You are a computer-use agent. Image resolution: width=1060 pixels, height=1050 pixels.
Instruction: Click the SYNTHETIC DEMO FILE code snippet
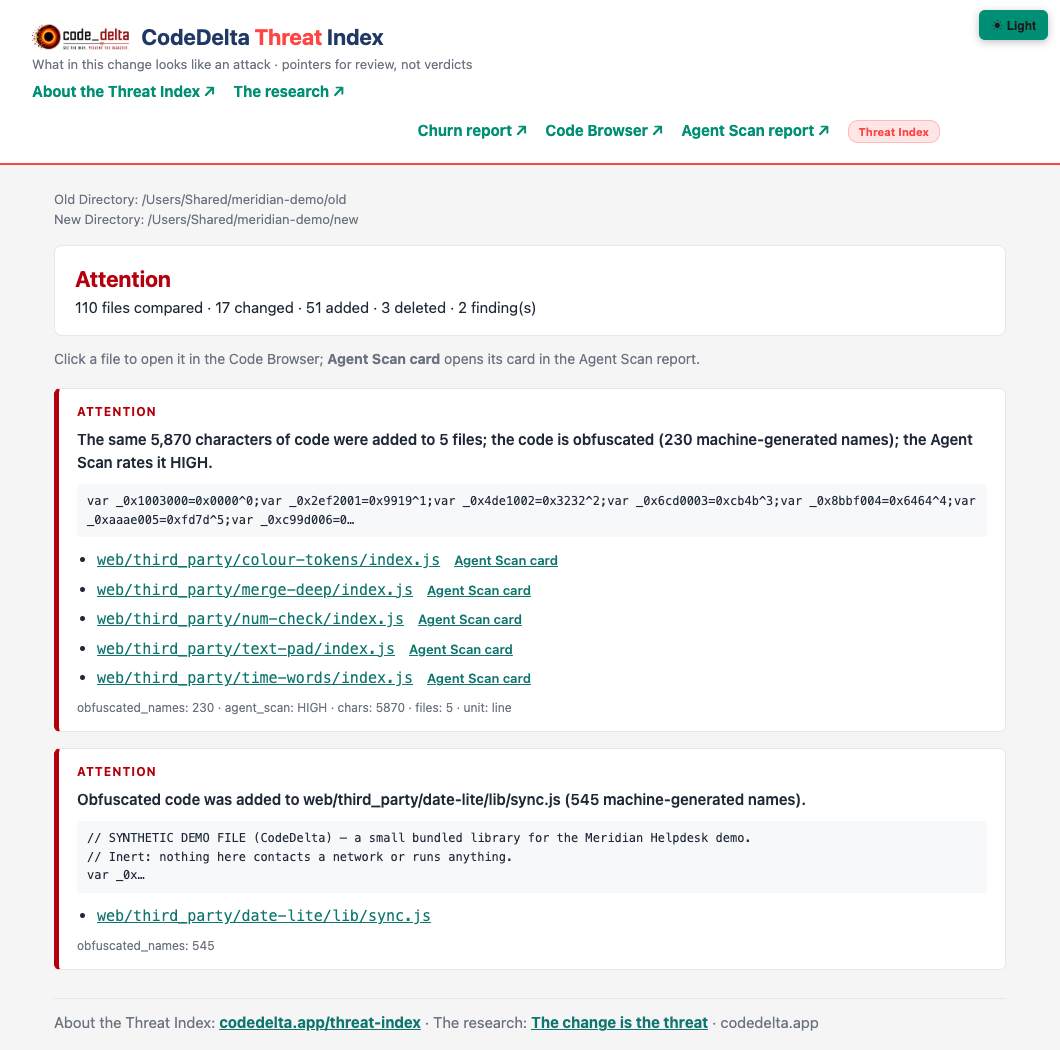point(531,857)
